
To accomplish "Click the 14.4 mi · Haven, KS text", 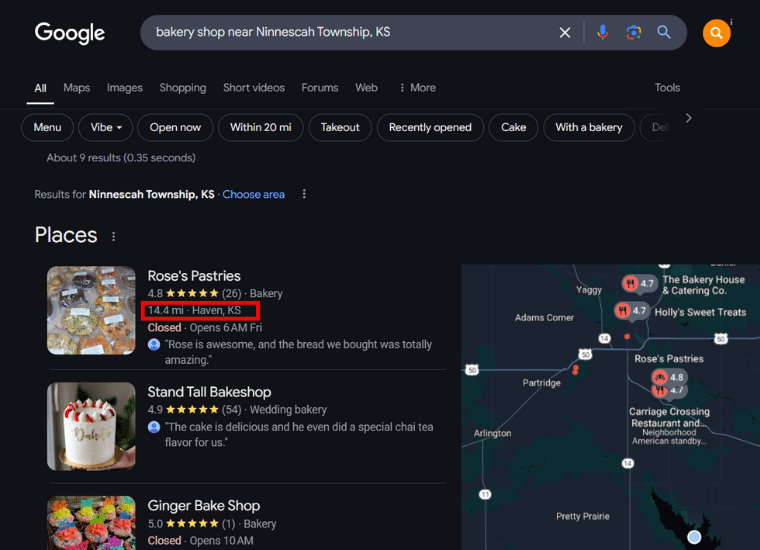I will click(x=194, y=310).
